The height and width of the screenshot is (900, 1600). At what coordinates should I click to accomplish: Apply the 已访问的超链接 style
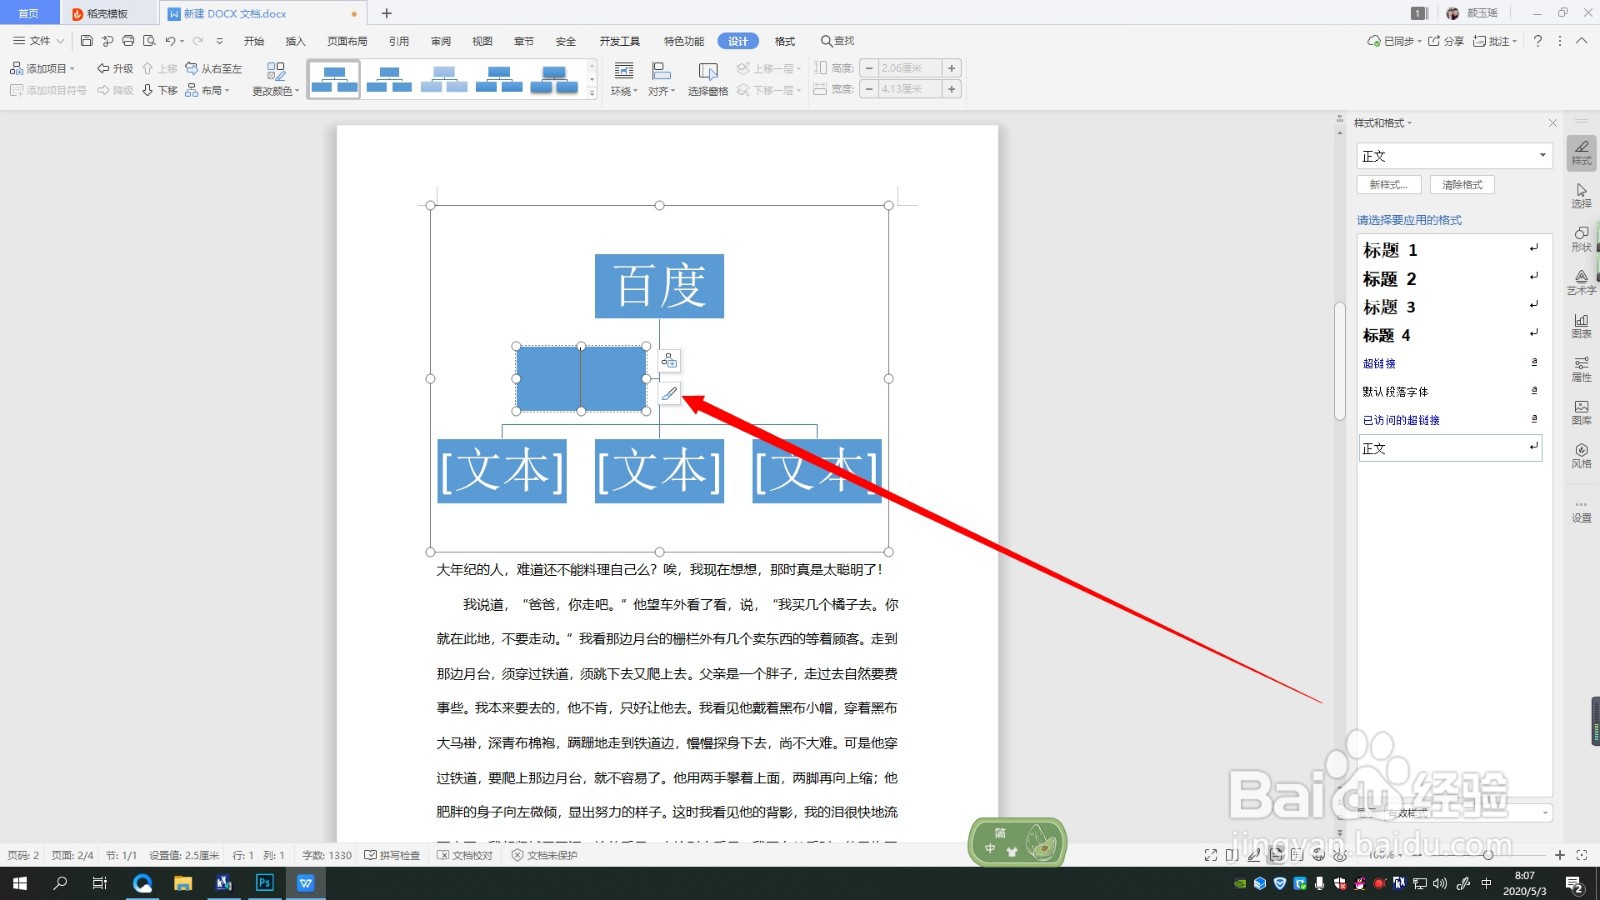[x=1450, y=420]
